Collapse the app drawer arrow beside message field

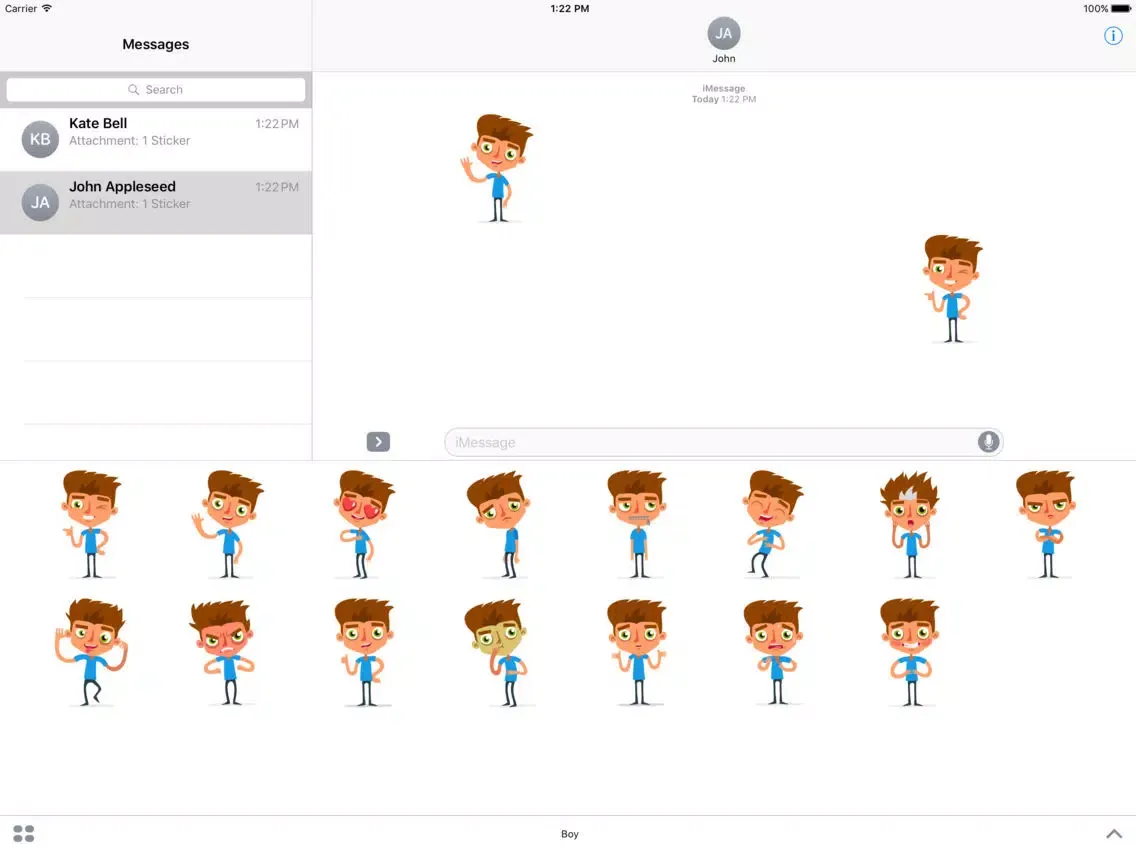[x=378, y=442]
